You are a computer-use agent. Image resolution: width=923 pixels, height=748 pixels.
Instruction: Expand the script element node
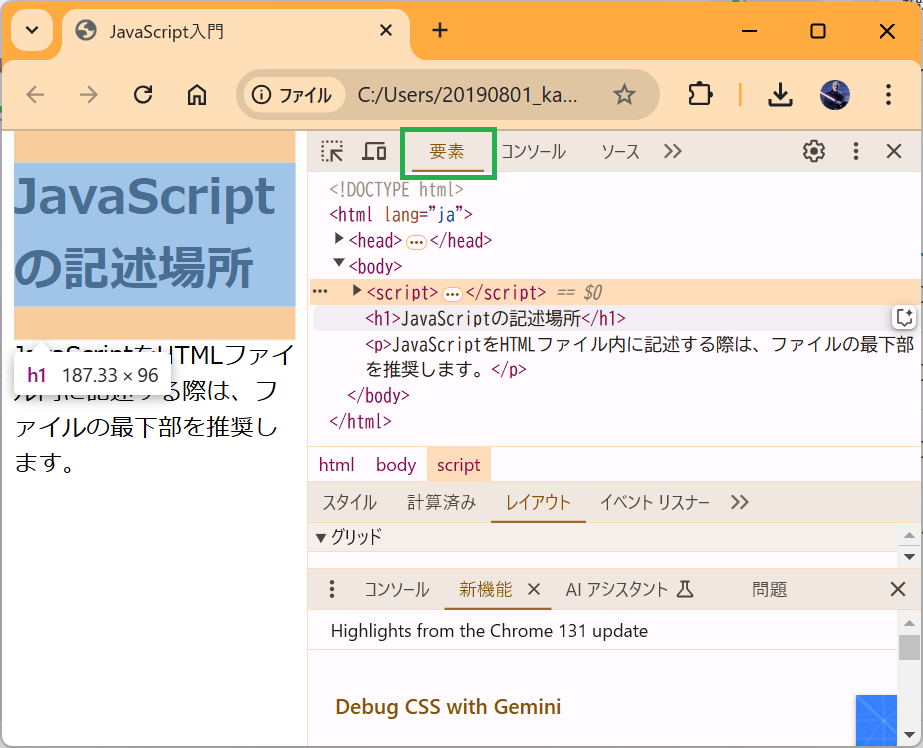357,291
